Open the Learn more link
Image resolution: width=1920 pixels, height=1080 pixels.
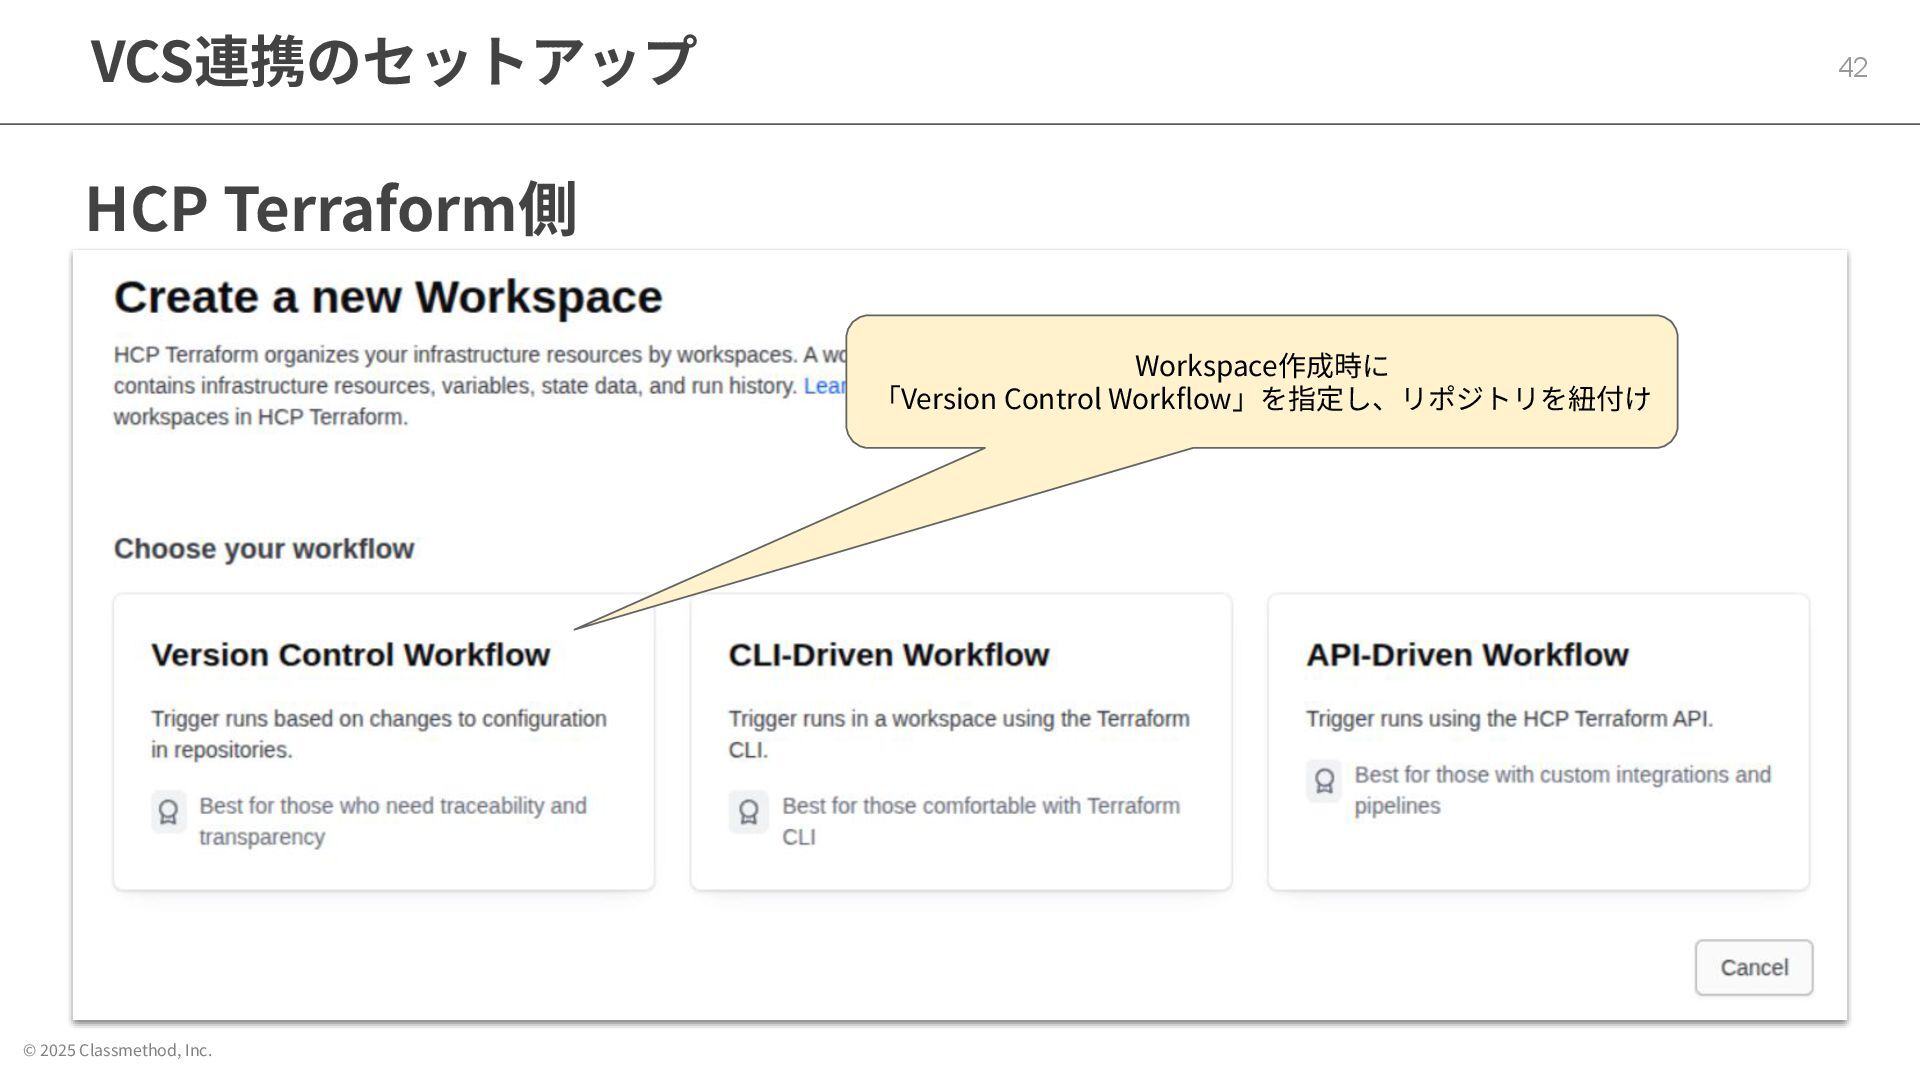[824, 386]
